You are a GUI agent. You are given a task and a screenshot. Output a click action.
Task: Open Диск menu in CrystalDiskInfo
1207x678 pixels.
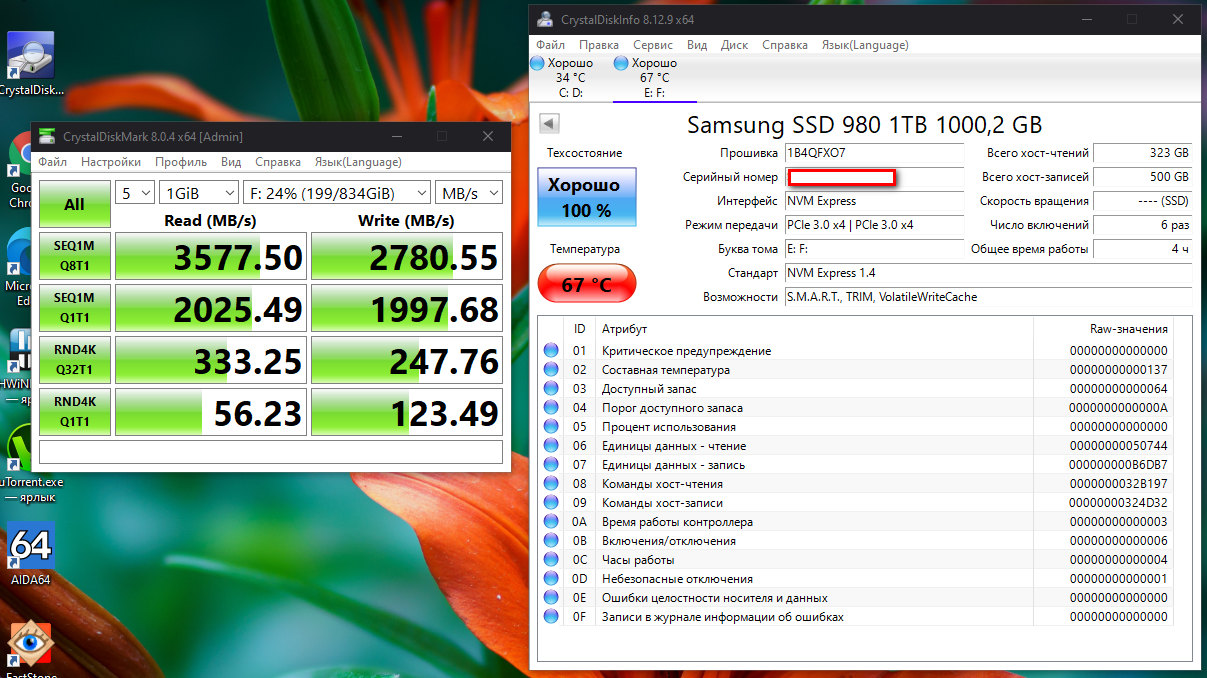point(735,45)
